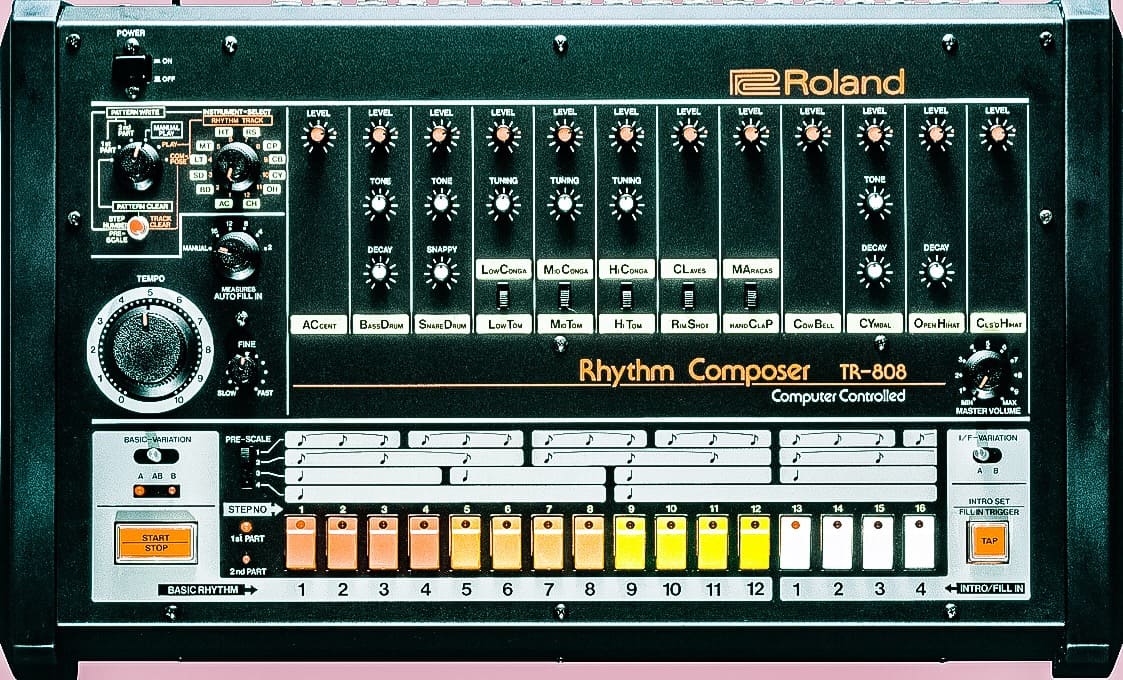Push the orange Pattern Clear button

136,226
